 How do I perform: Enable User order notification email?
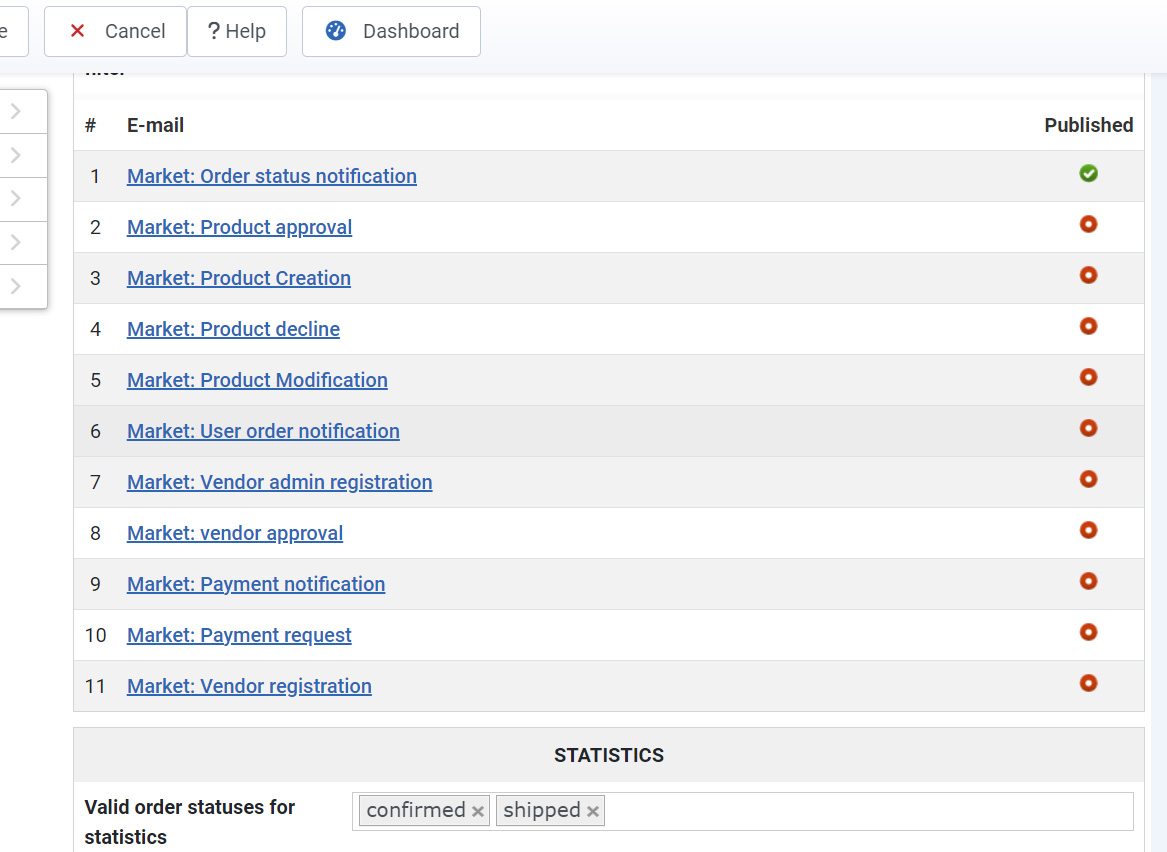(x=1088, y=429)
